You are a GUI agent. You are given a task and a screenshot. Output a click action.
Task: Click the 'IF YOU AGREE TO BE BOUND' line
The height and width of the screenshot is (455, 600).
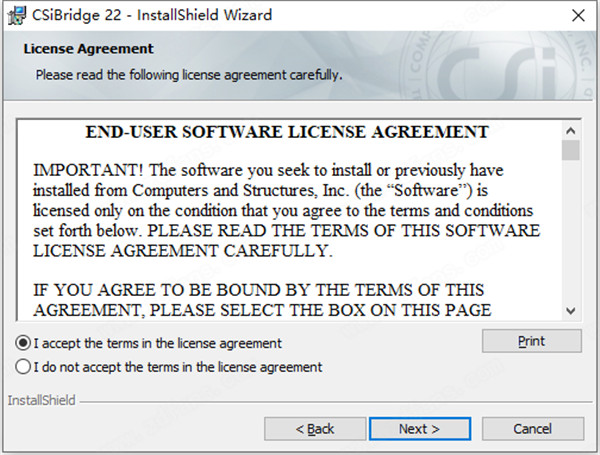tap(259, 290)
